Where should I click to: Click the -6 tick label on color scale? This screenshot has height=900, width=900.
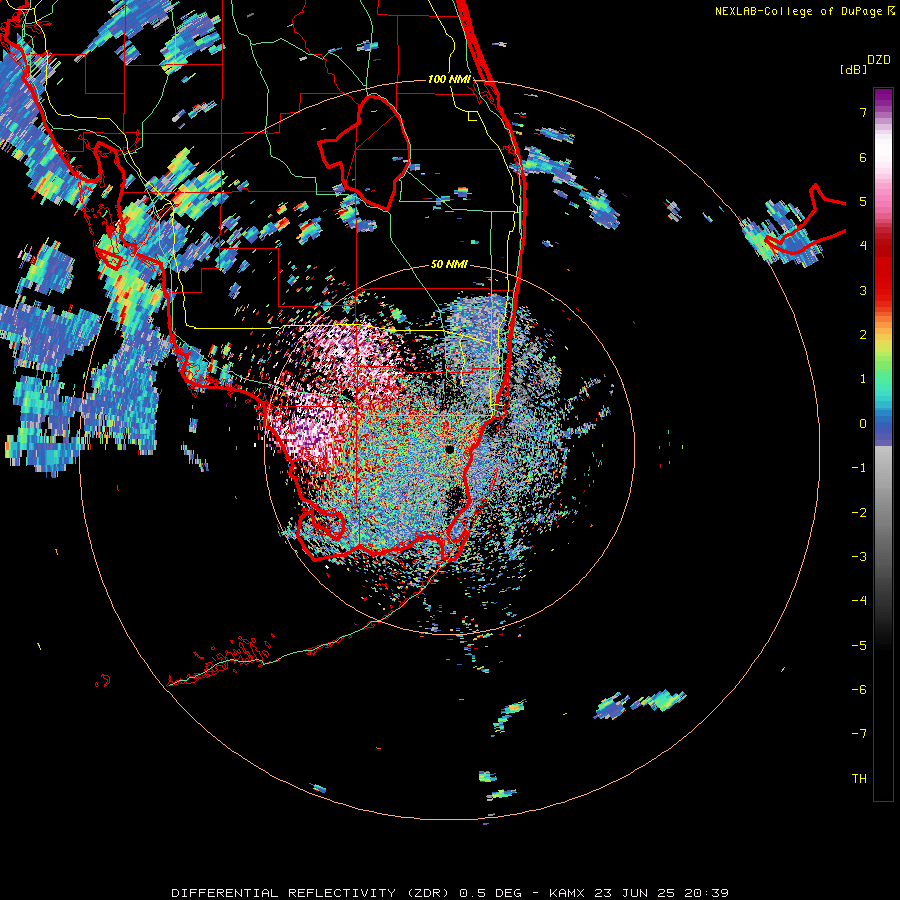click(x=859, y=690)
